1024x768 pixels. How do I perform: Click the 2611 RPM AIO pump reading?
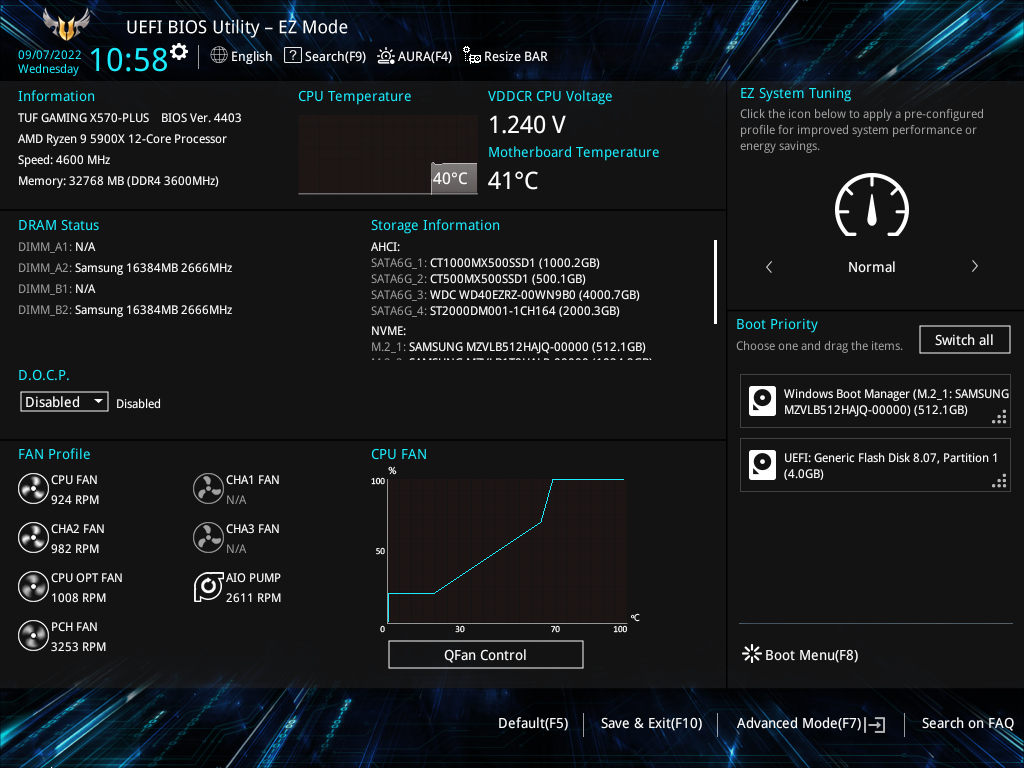pyautogui.click(x=253, y=598)
